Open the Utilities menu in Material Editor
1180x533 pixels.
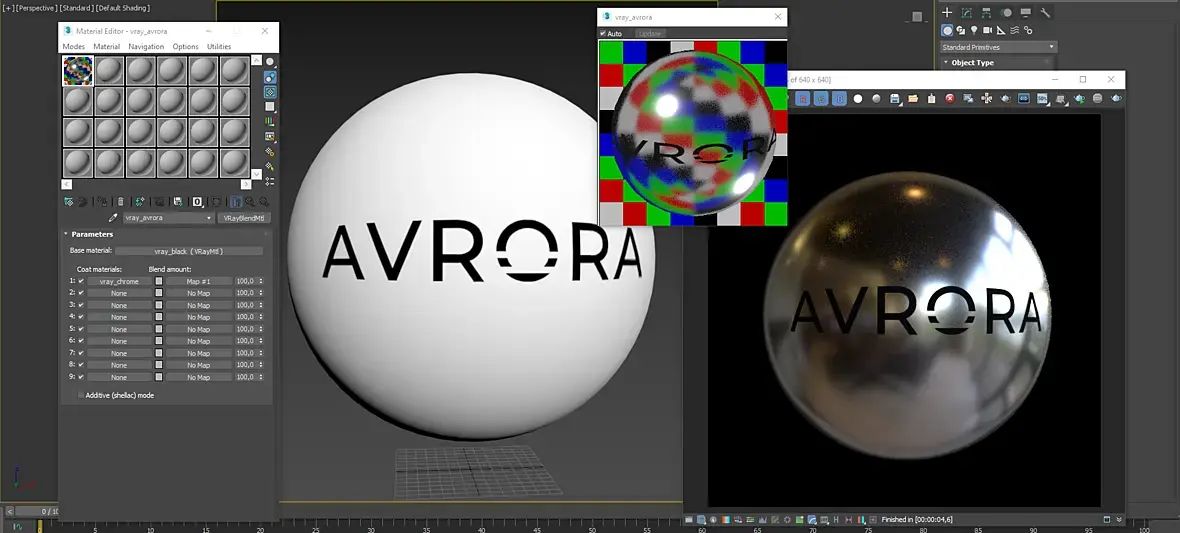(219, 47)
